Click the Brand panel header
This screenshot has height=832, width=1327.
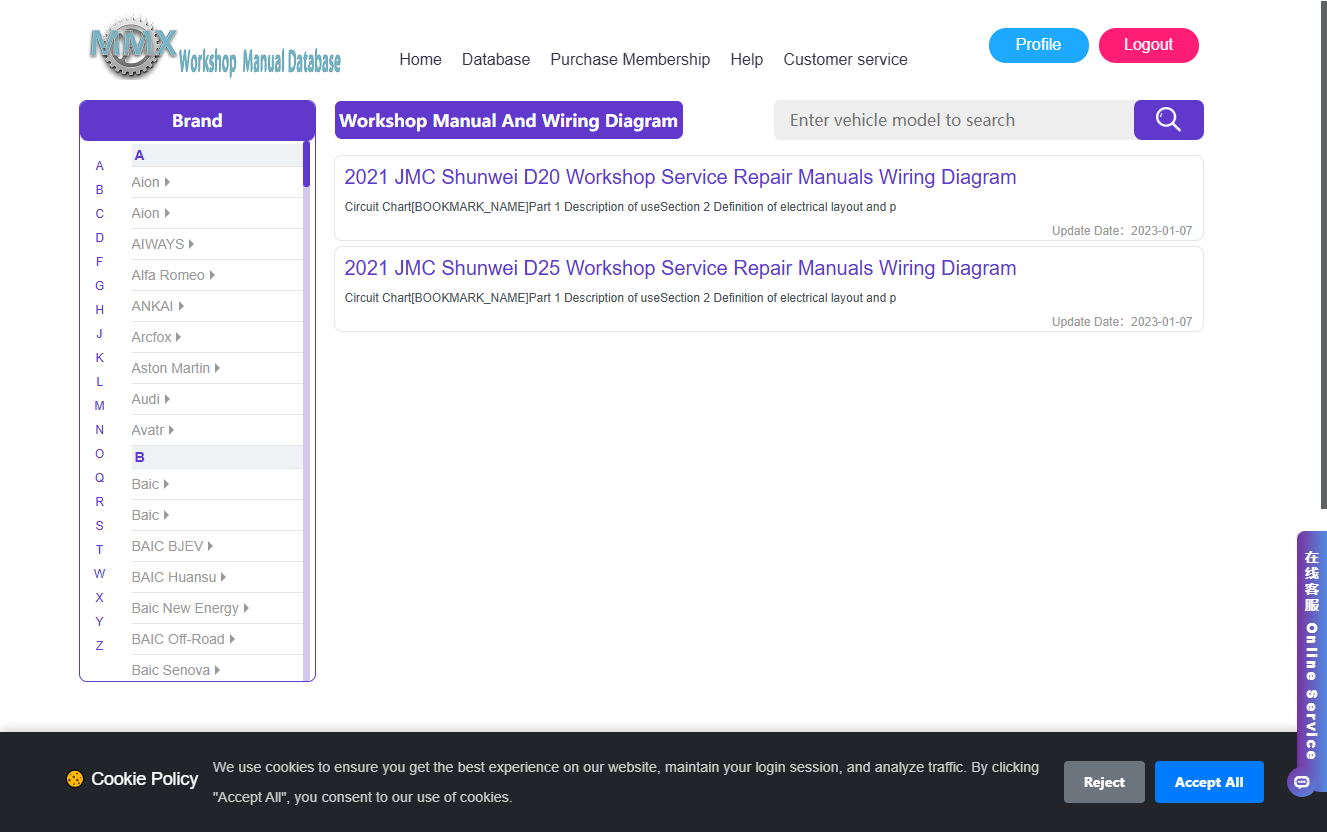pos(197,120)
